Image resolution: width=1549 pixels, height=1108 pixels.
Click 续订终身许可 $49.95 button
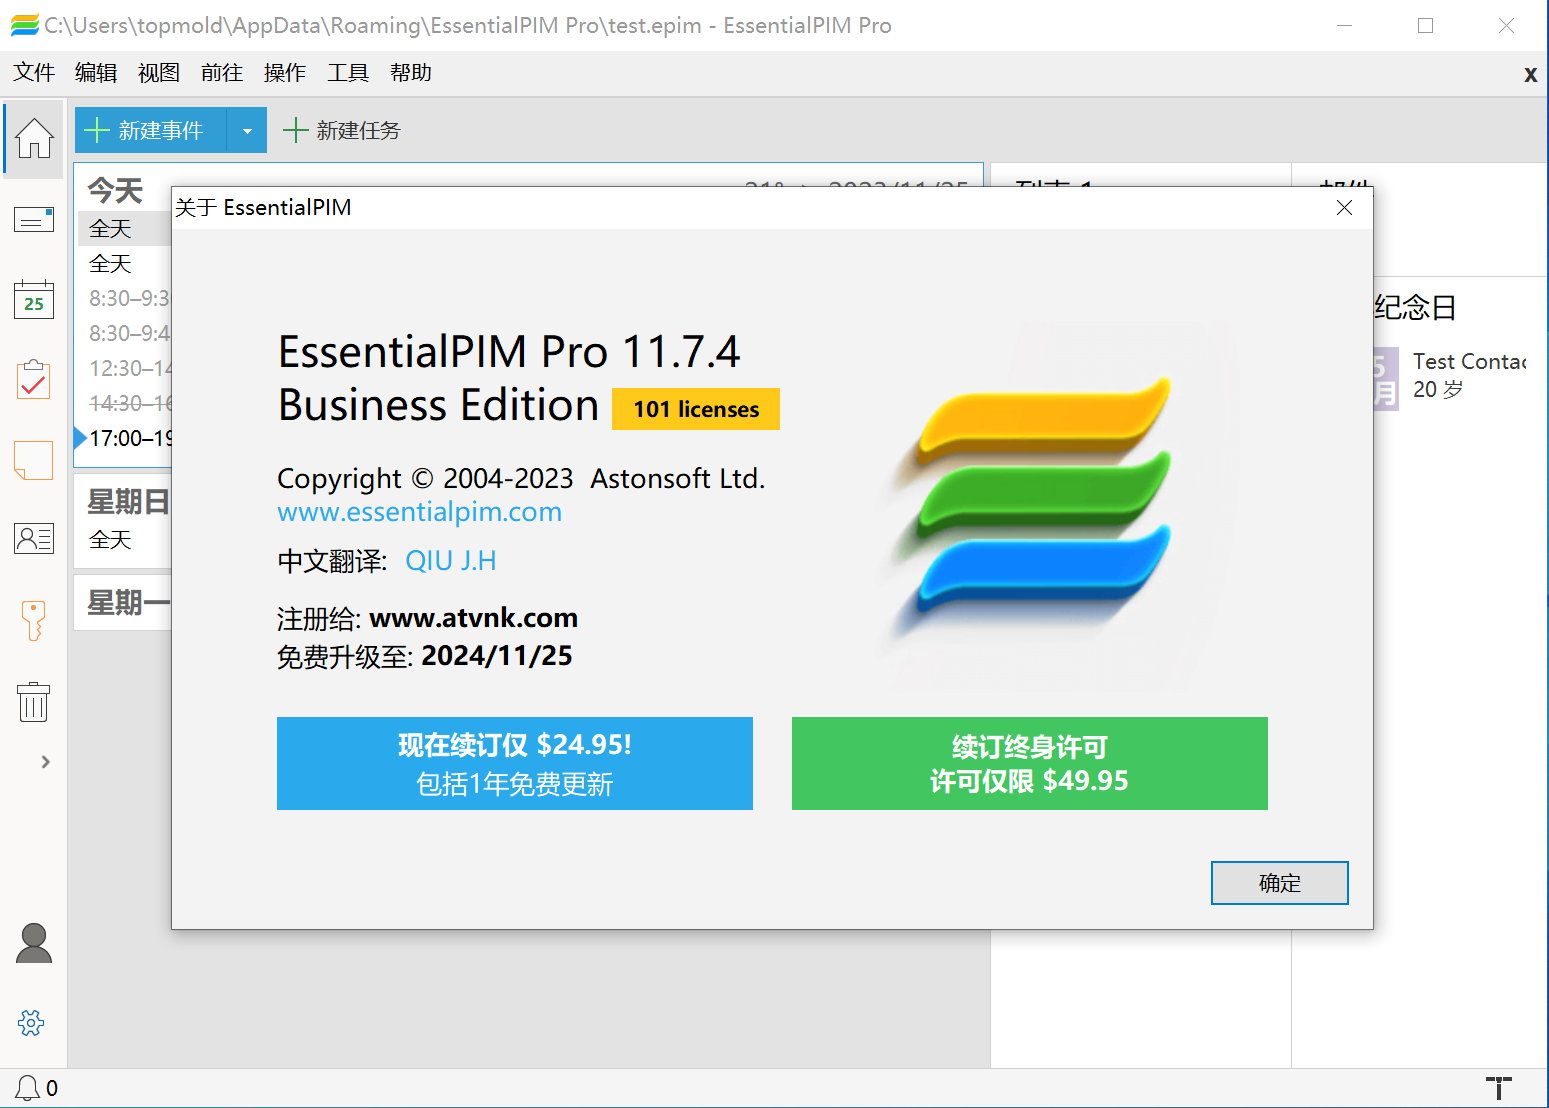pos(1030,763)
